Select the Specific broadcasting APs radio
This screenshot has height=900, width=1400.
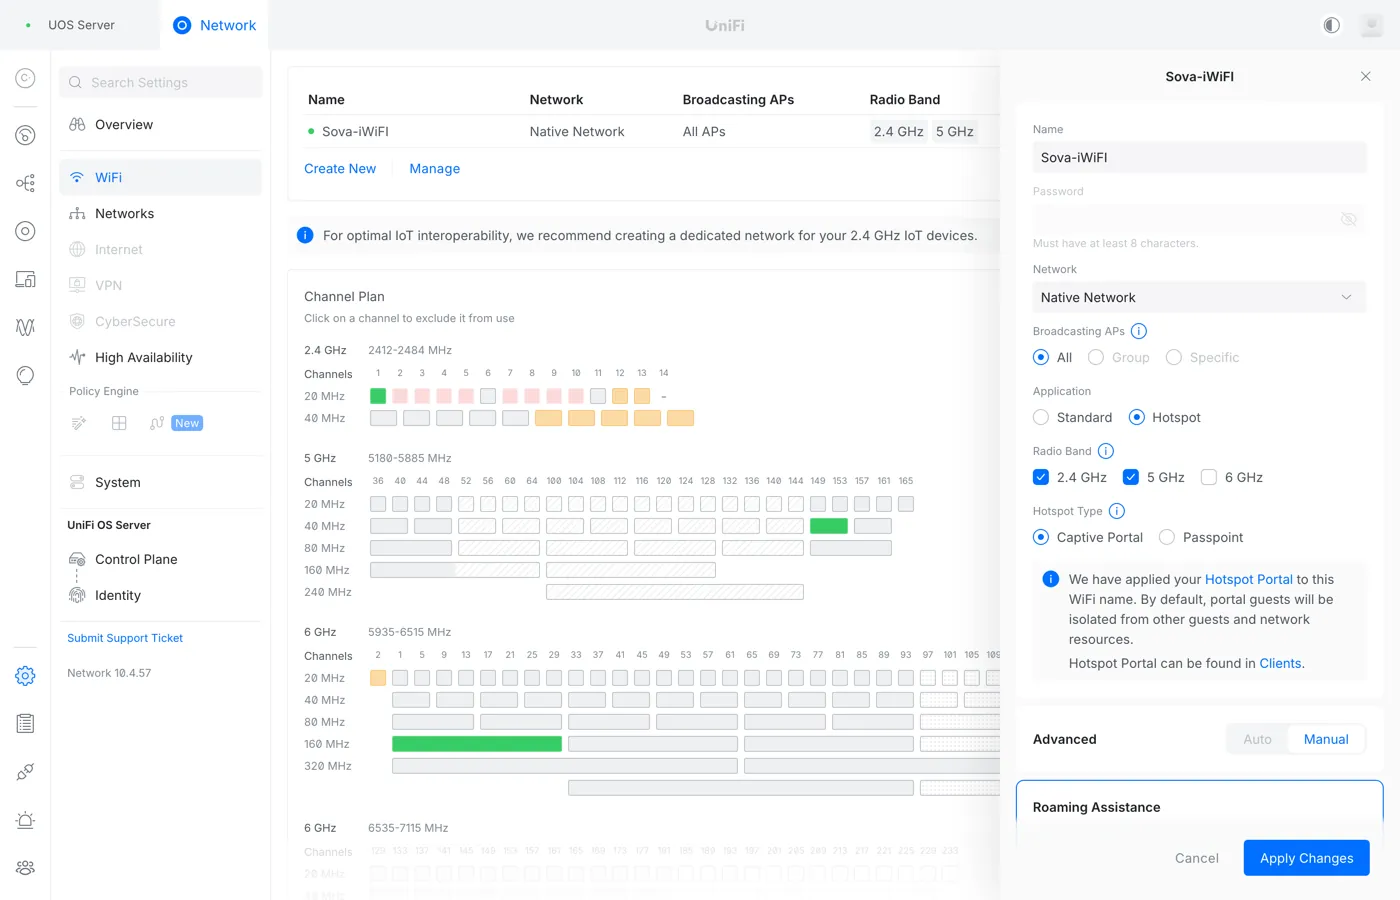click(x=1174, y=357)
